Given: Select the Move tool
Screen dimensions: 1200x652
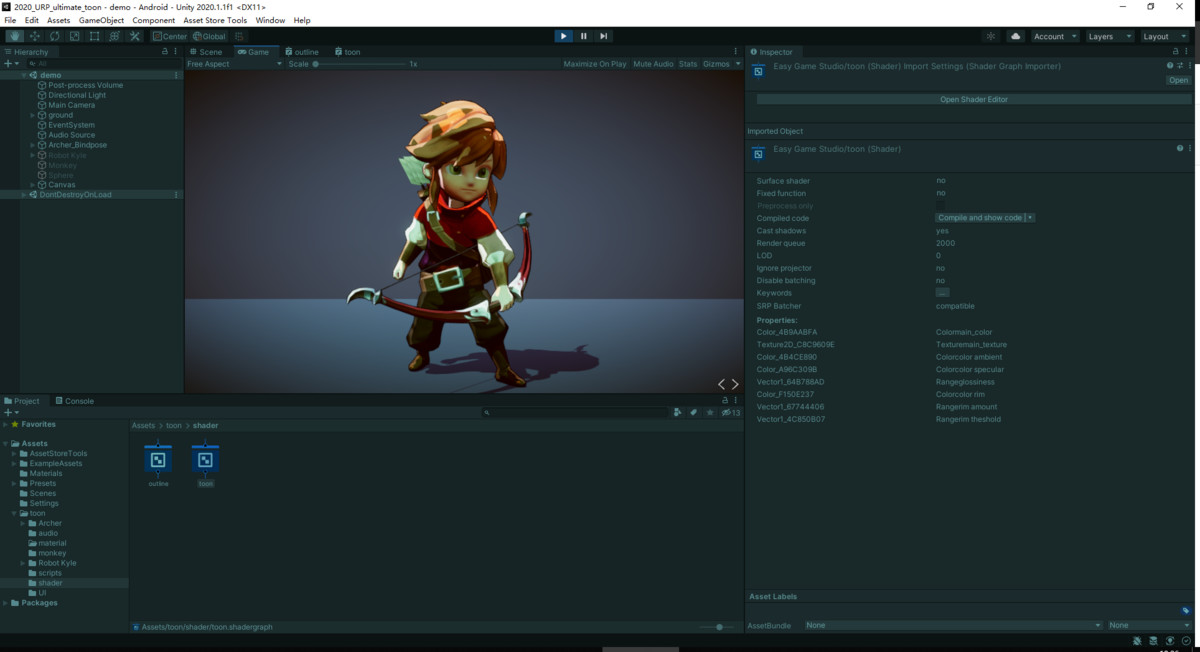Looking at the screenshot, I should (35, 36).
